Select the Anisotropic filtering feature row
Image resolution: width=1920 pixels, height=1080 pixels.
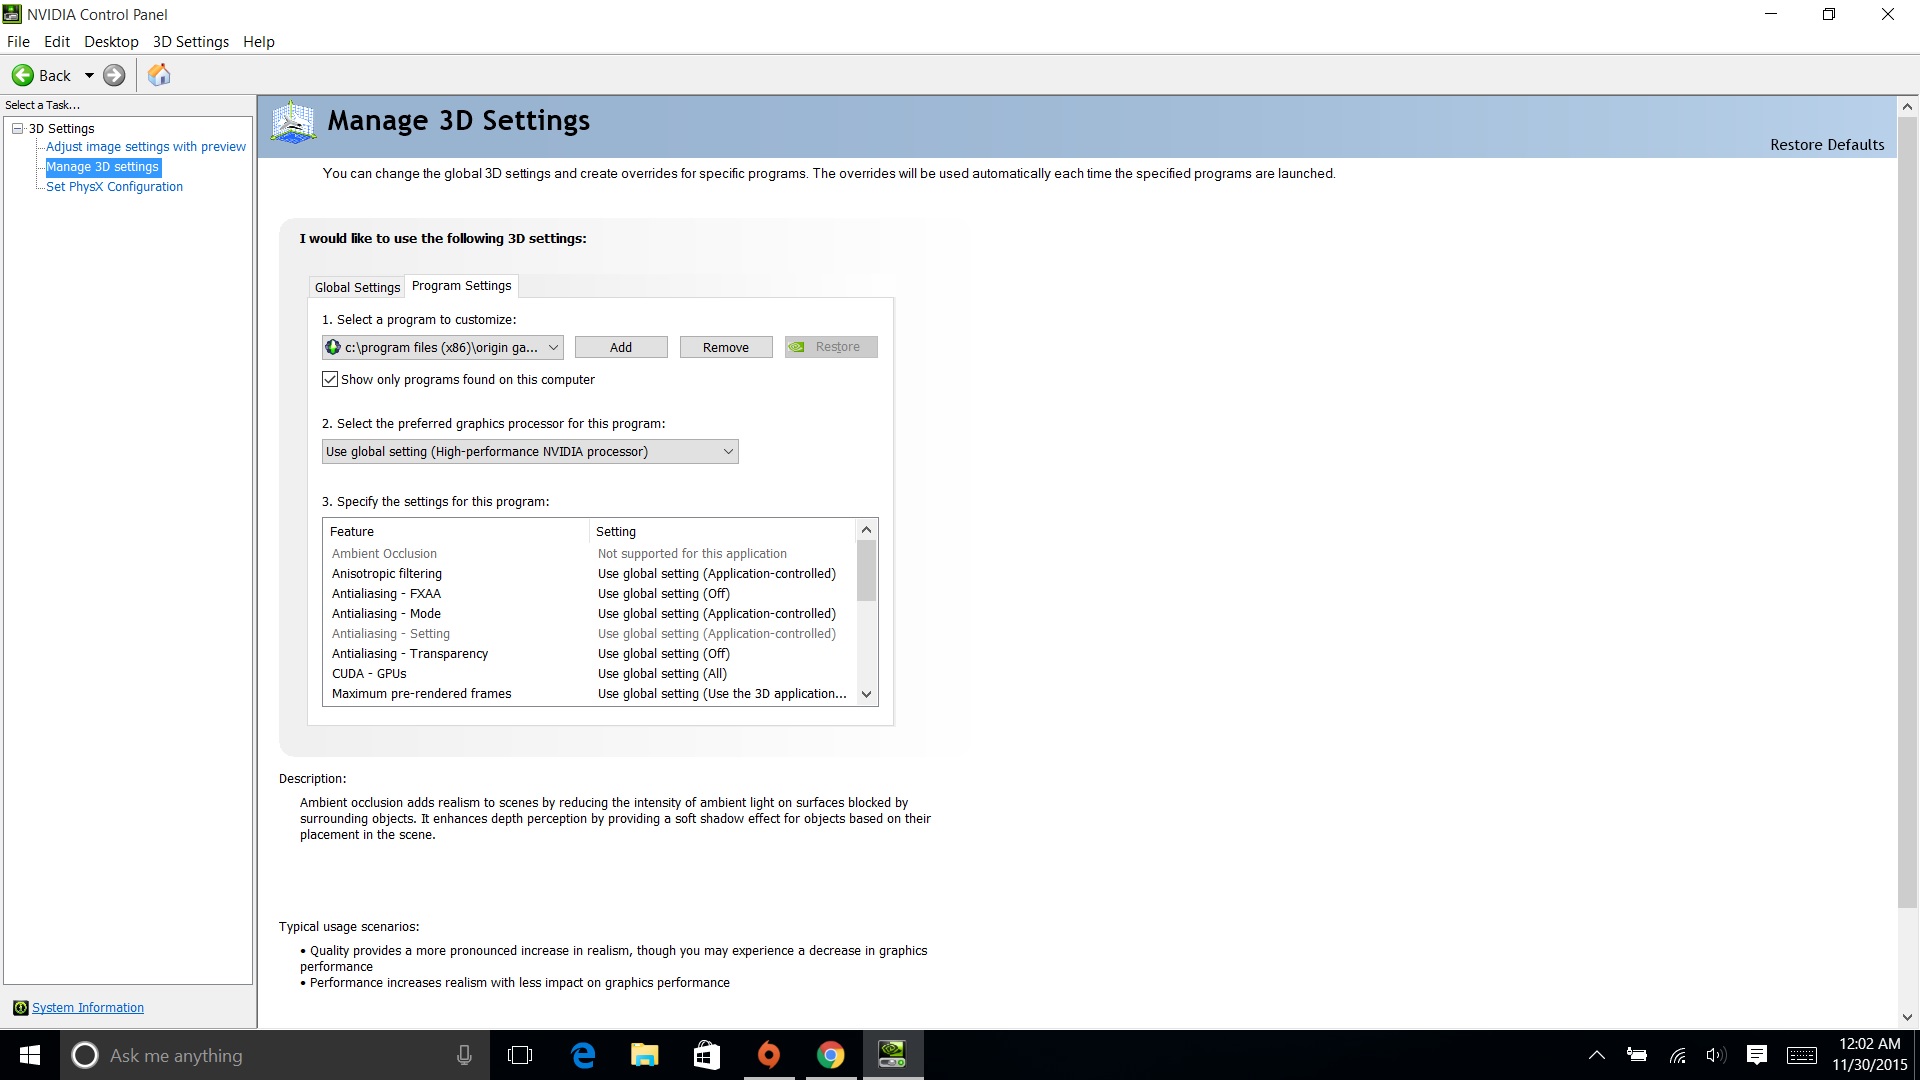387,573
